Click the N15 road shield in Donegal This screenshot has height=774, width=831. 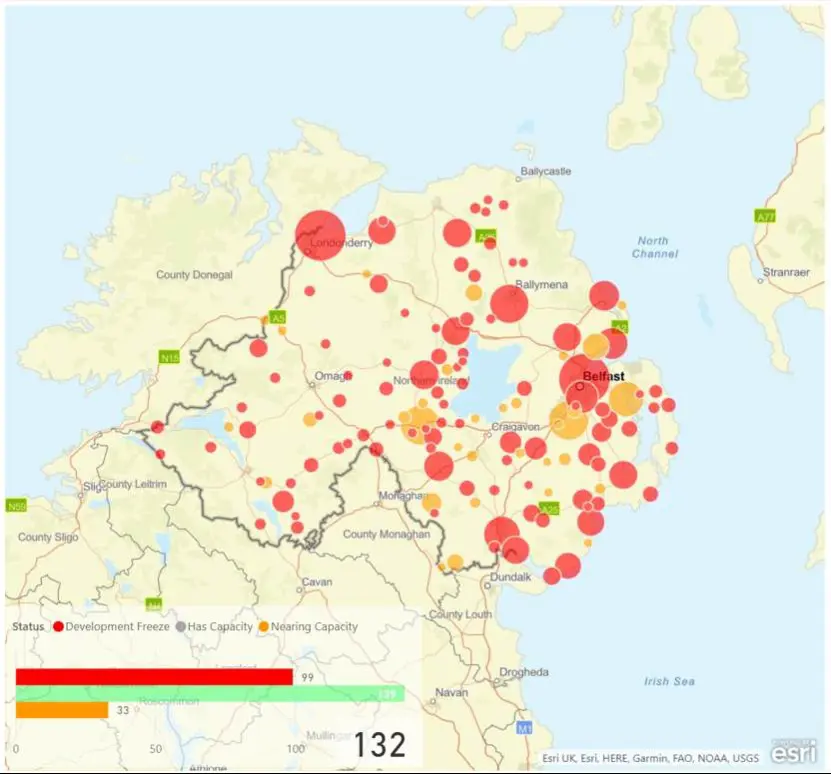coord(169,356)
